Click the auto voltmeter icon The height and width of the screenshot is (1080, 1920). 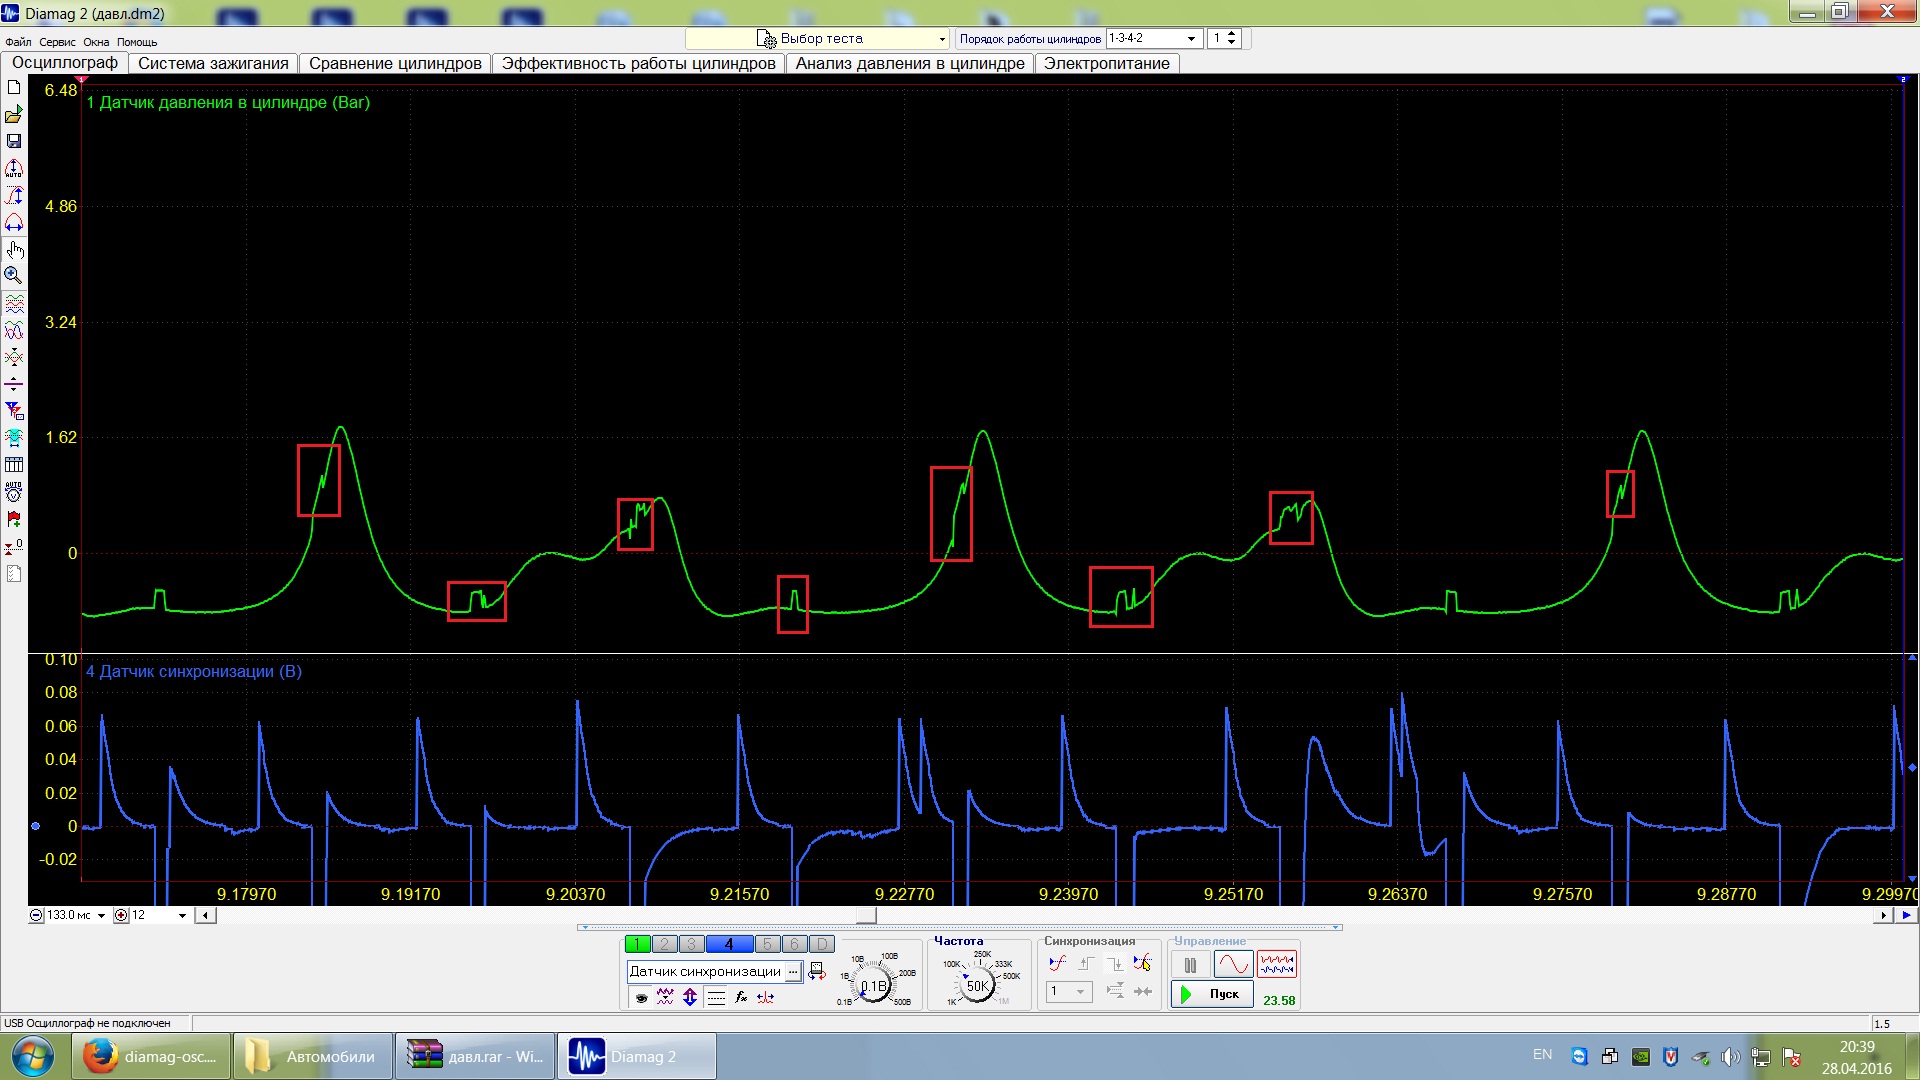pyautogui.click(x=14, y=492)
